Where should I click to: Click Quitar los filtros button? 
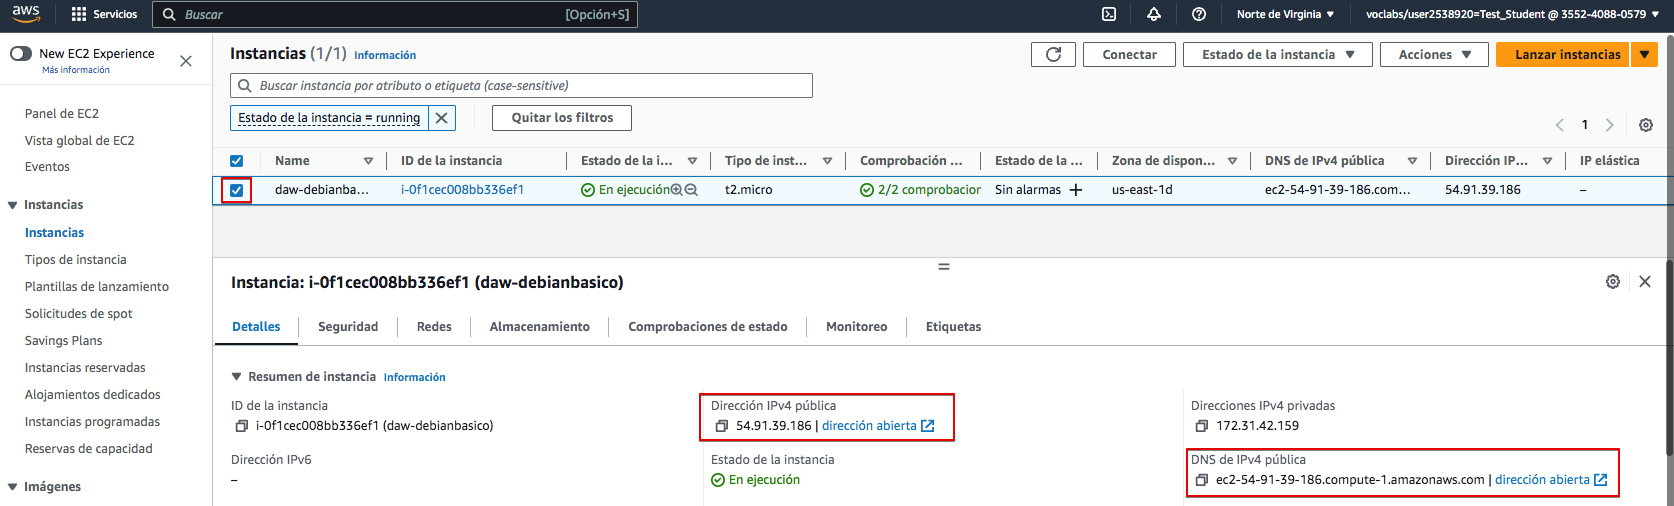coord(562,118)
